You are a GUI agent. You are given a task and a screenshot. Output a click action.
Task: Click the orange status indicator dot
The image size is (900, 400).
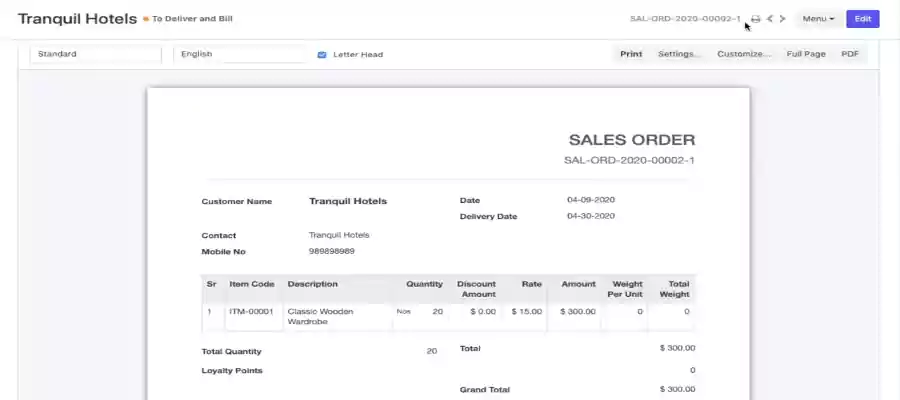click(146, 19)
